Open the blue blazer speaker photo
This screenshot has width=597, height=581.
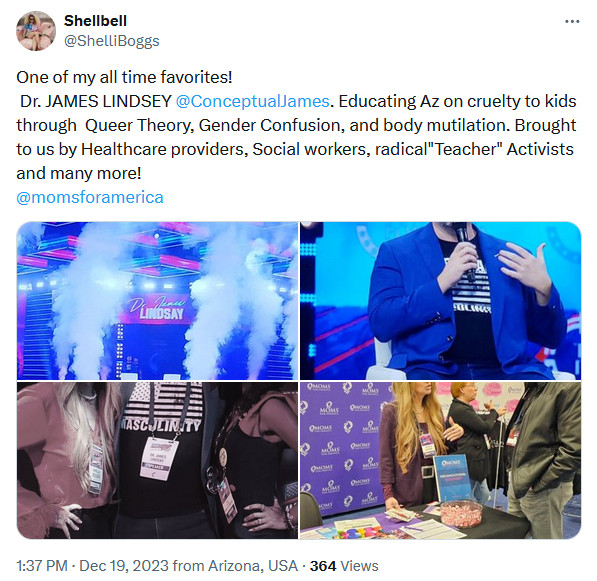pos(441,301)
